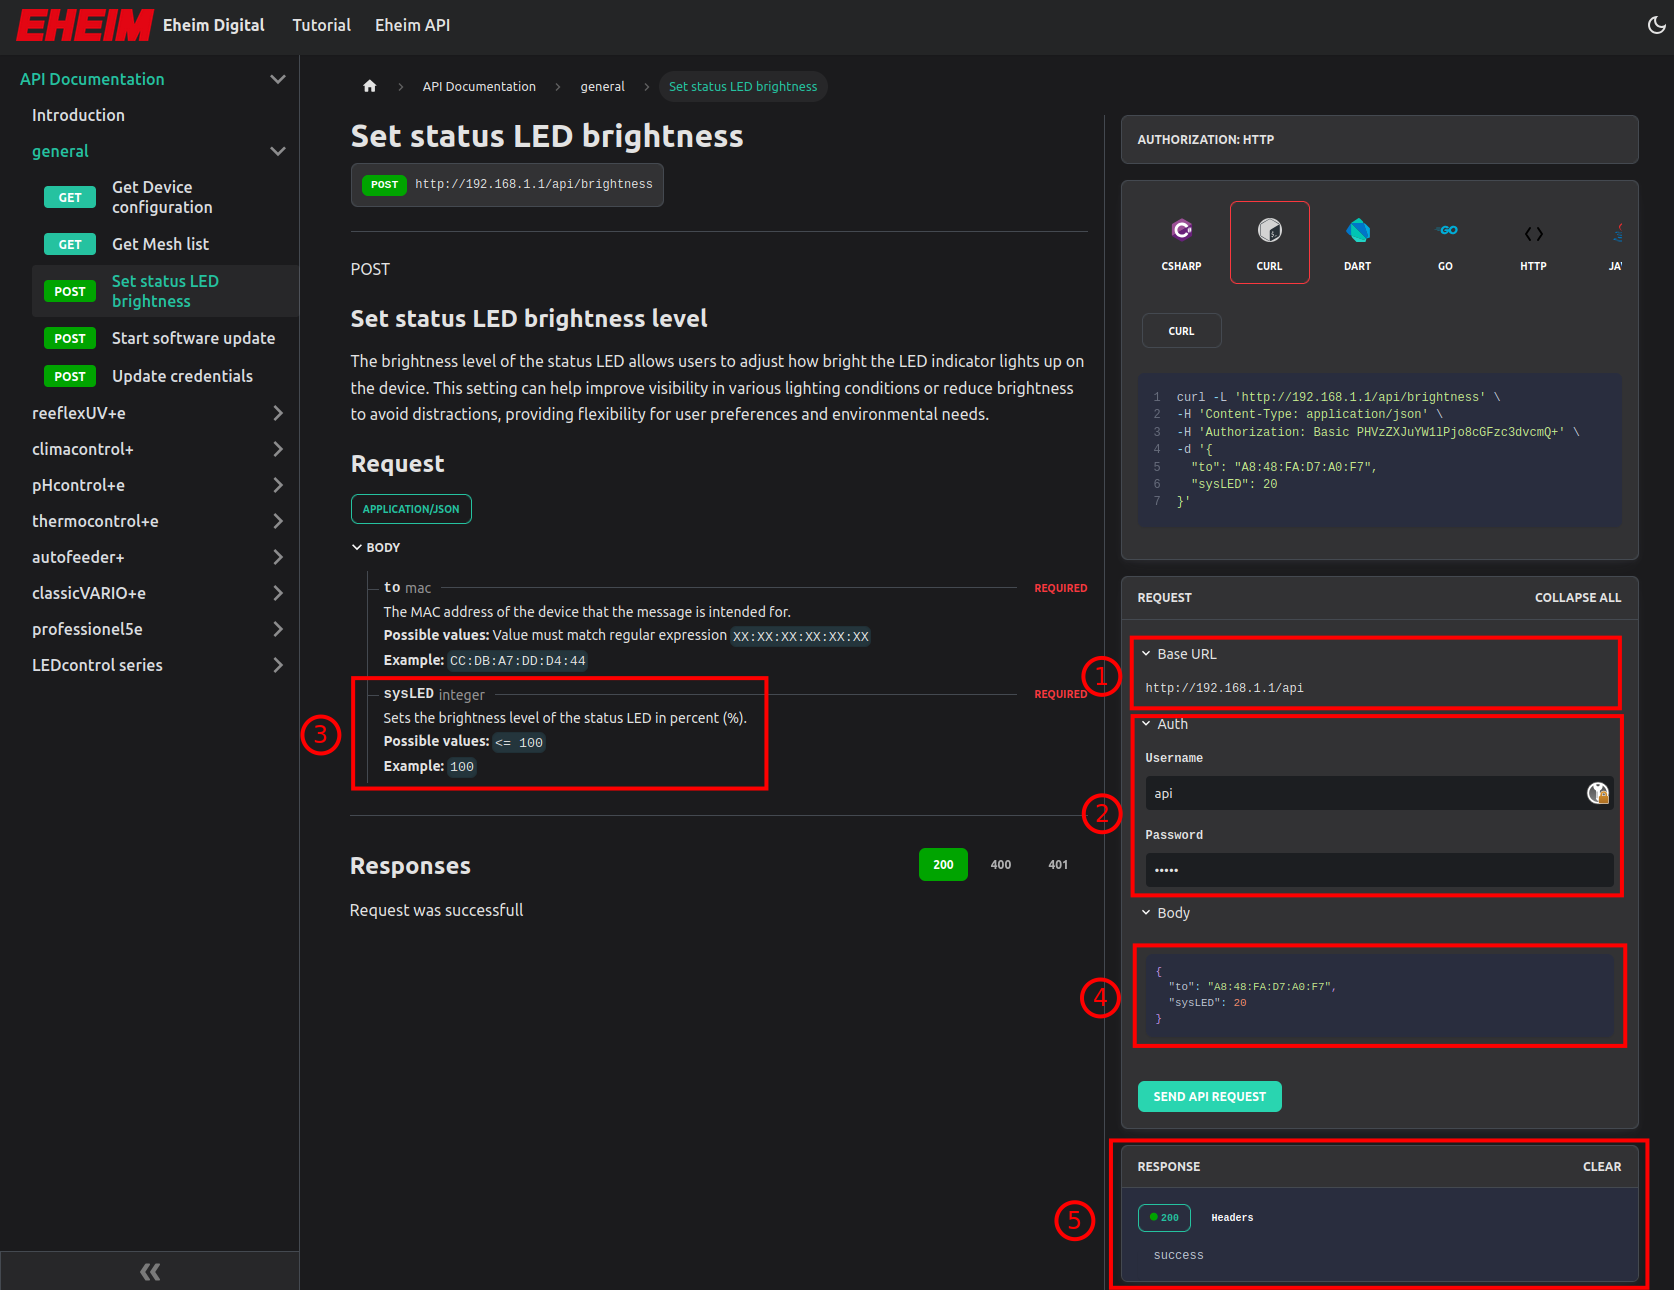Select the DART language icon
The width and height of the screenshot is (1674, 1290).
point(1357,243)
